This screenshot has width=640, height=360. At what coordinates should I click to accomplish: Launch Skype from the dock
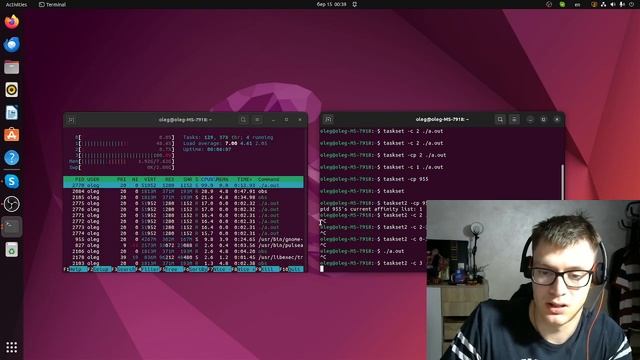pyautogui.click(x=11, y=181)
